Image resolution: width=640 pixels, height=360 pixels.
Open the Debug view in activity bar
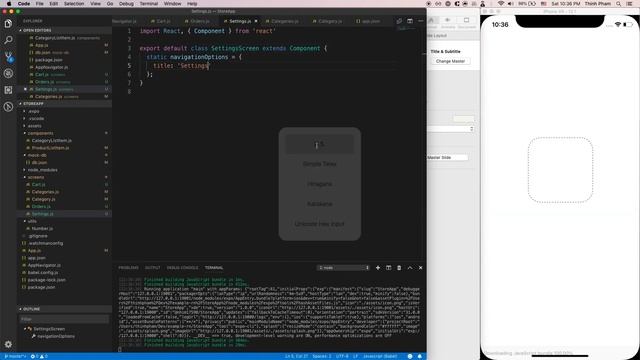[8, 73]
